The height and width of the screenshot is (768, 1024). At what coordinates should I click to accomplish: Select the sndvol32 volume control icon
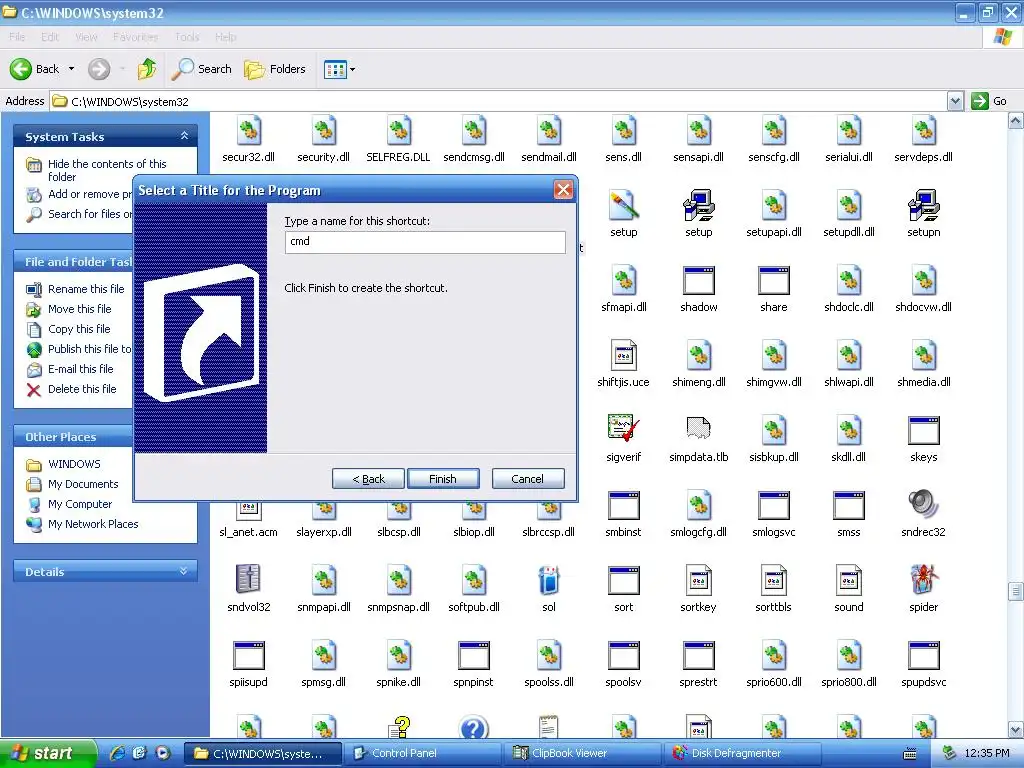point(248,579)
